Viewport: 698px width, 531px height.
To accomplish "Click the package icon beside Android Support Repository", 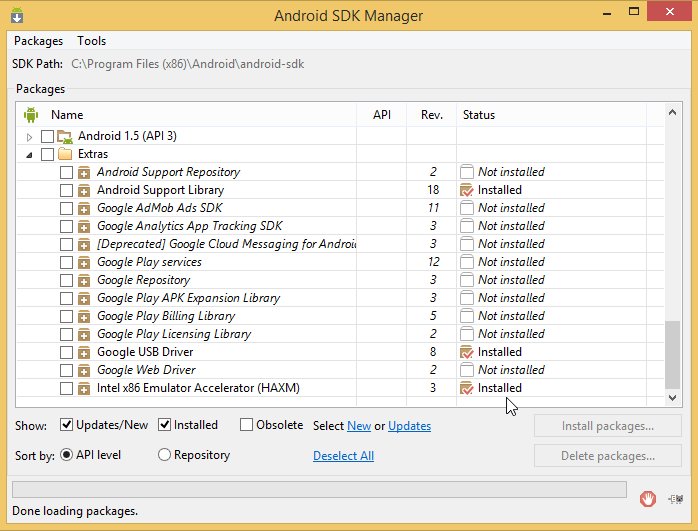I will [x=84, y=173].
